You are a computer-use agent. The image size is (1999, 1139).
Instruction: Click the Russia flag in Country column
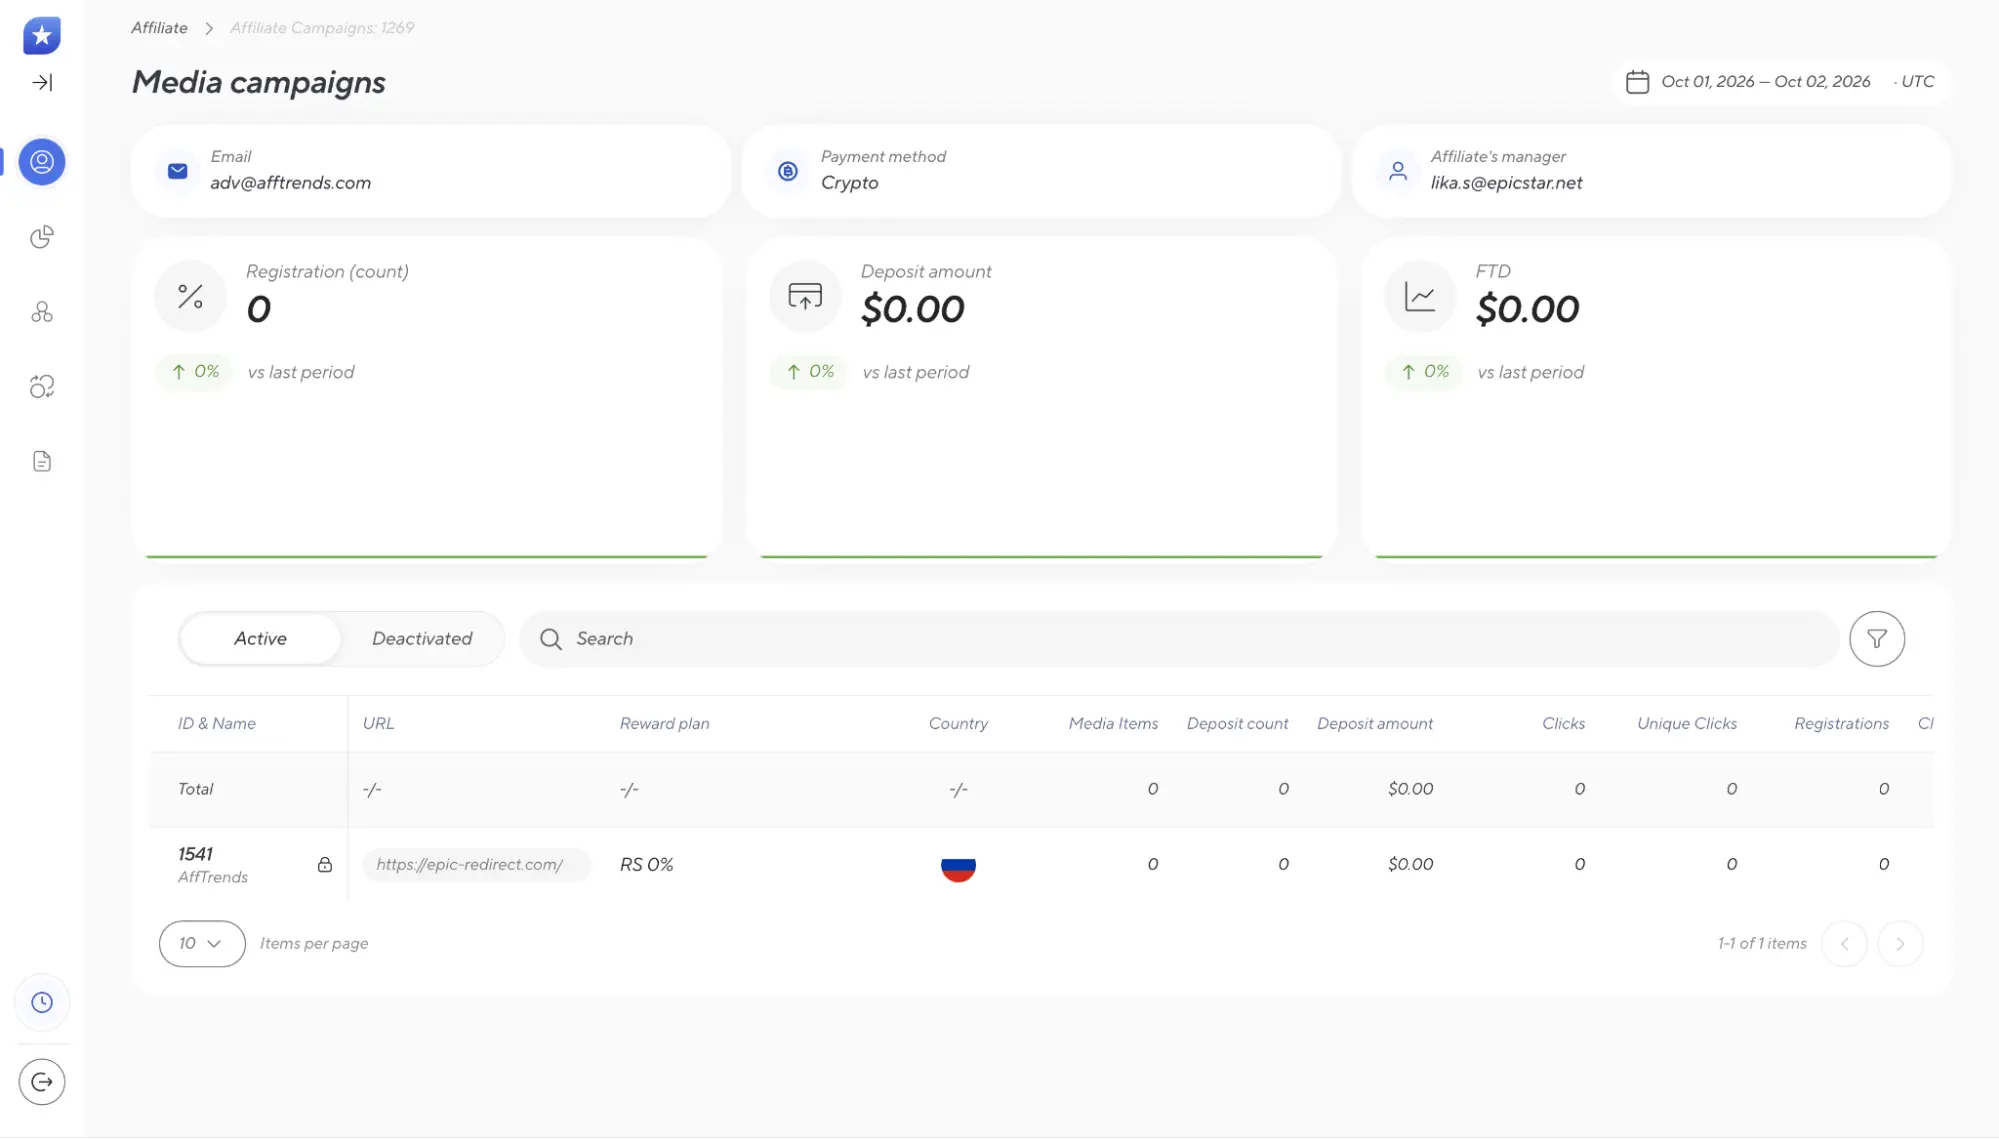[958, 865]
